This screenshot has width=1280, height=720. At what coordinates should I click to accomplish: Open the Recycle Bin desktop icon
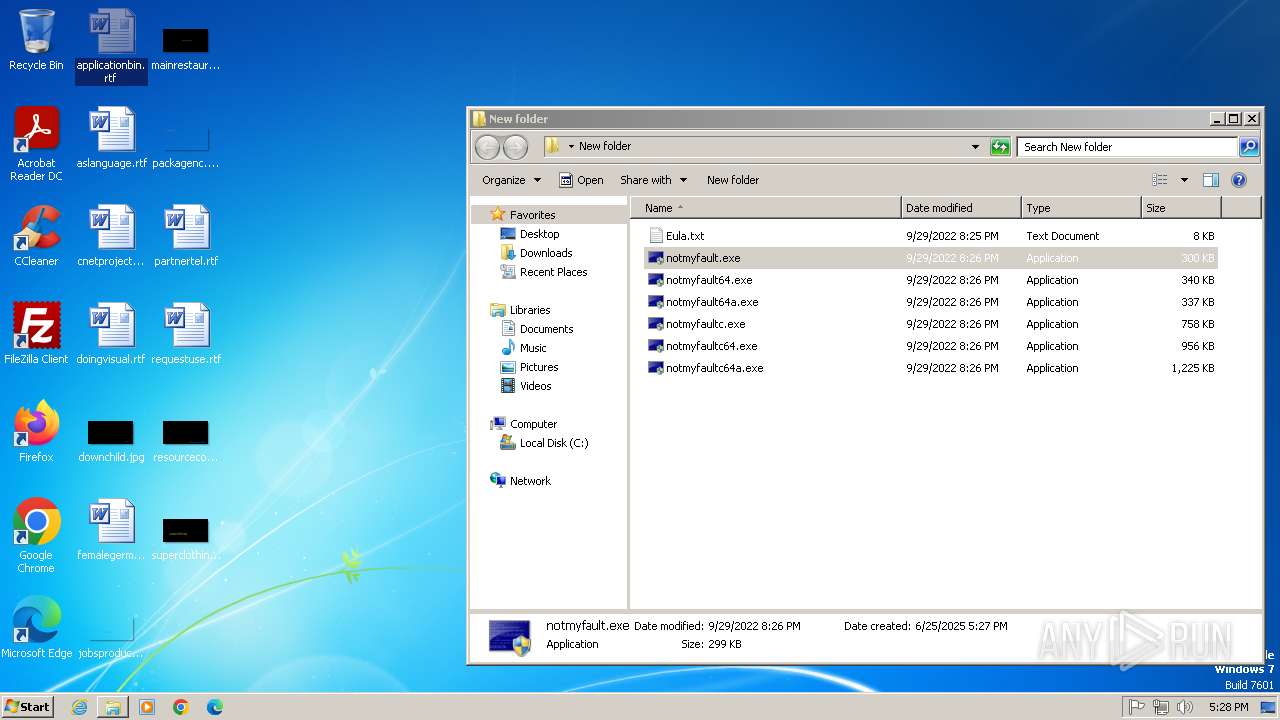tap(36, 40)
